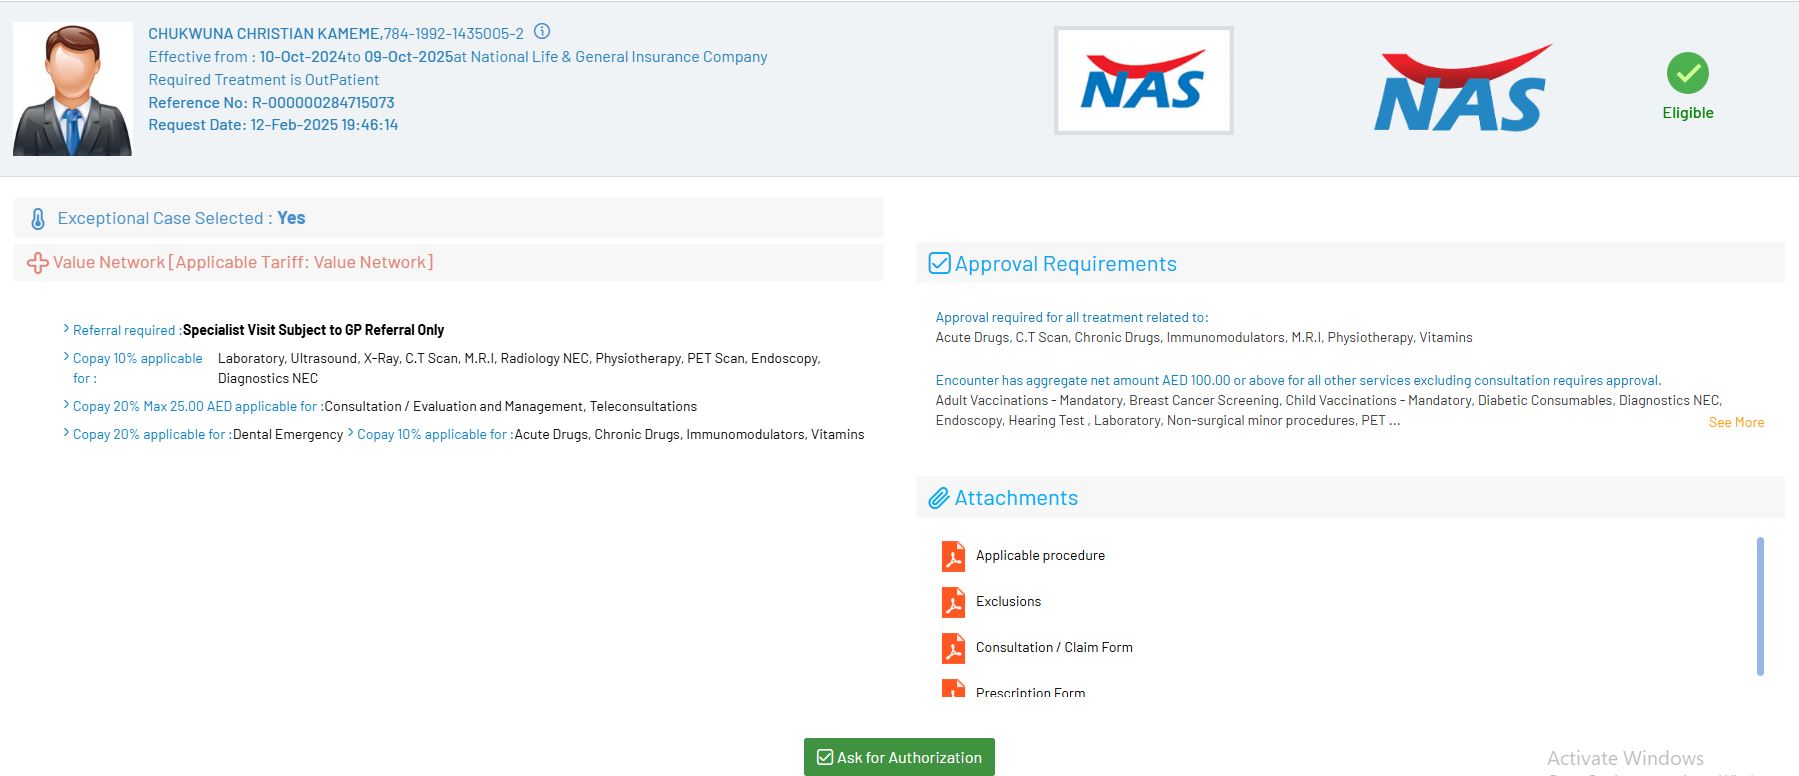Image resolution: width=1799 pixels, height=776 pixels.
Task: Expand Copay 20% Dental Emergency chevron
Action: tap(66, 432)
